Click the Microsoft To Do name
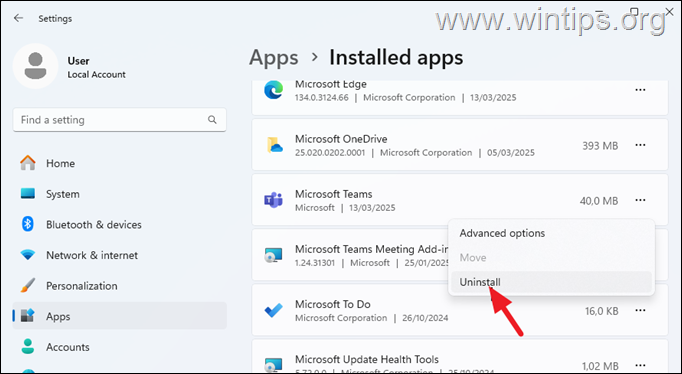Viewport: 682px width, 374px height. 333,304
